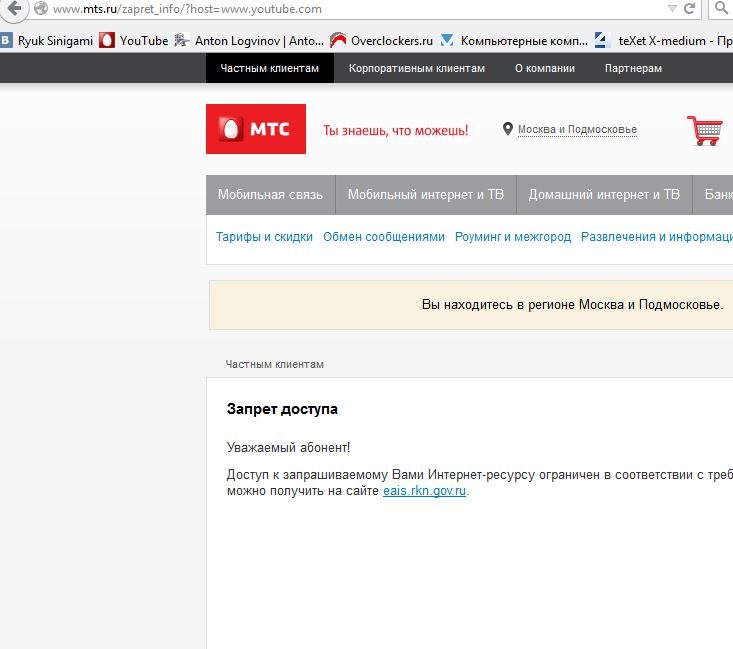Change region Москва и Подмосковье
733x649 pixels.
tap(577, 130)
